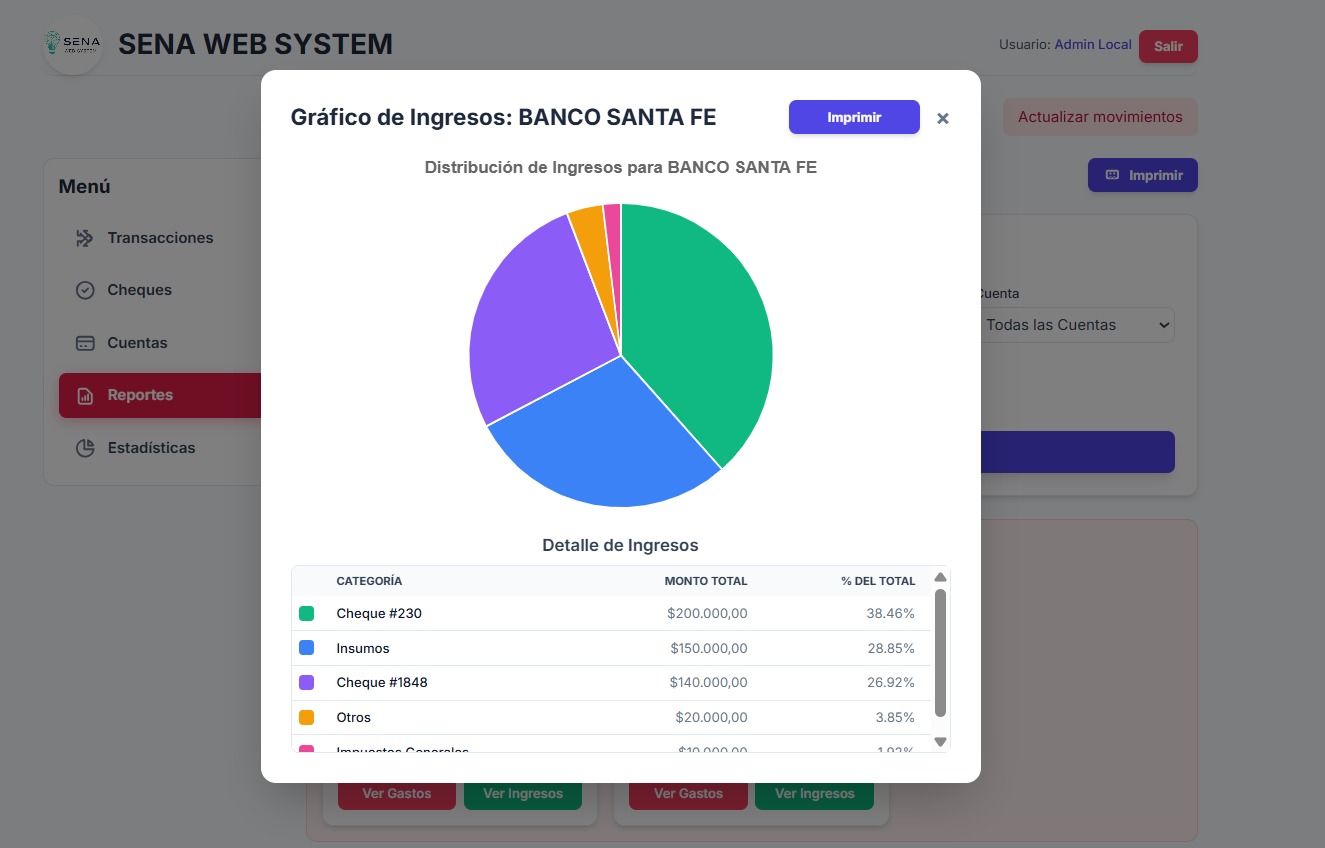Click the orange swatch beside Otros
1325x848 pixels.
tap(307, 717)
